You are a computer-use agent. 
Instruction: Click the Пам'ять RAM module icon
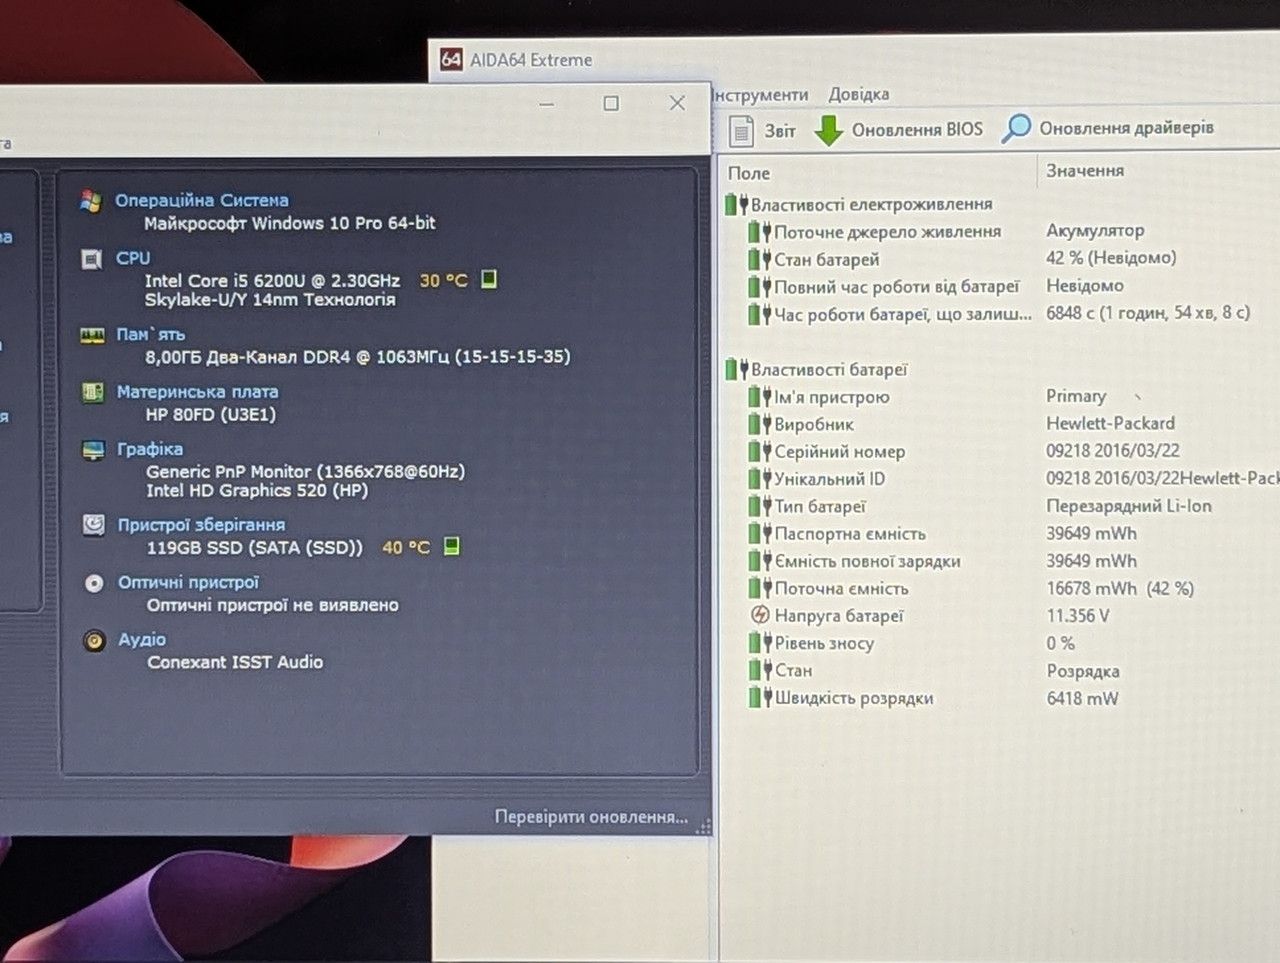tap(92, 335)
